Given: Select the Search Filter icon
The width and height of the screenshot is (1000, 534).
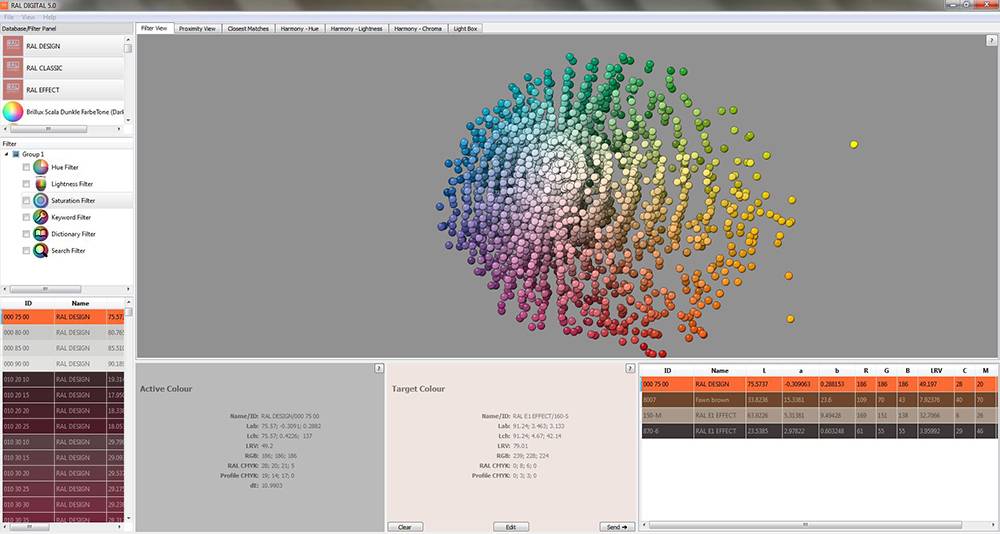Looking at the screenshot, I should coord(40,251).
